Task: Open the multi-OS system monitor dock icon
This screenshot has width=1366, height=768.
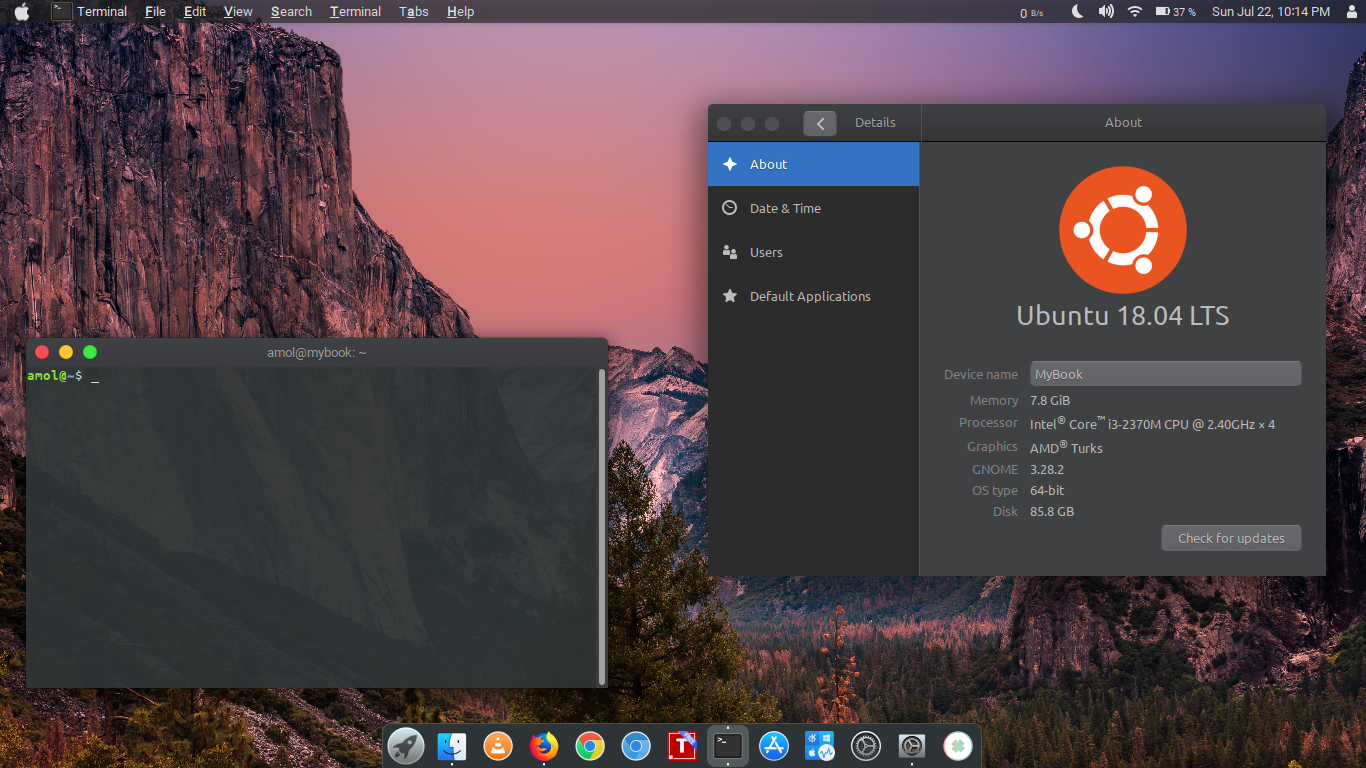Action: point(820,746)
